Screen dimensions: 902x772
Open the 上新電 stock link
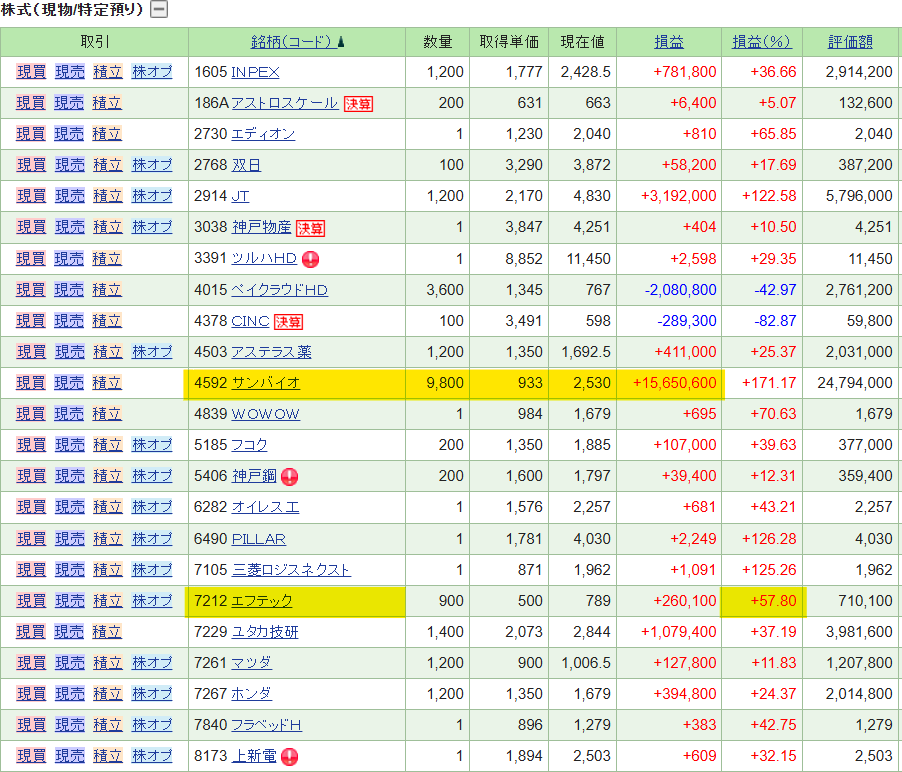[x=254, y=756]
